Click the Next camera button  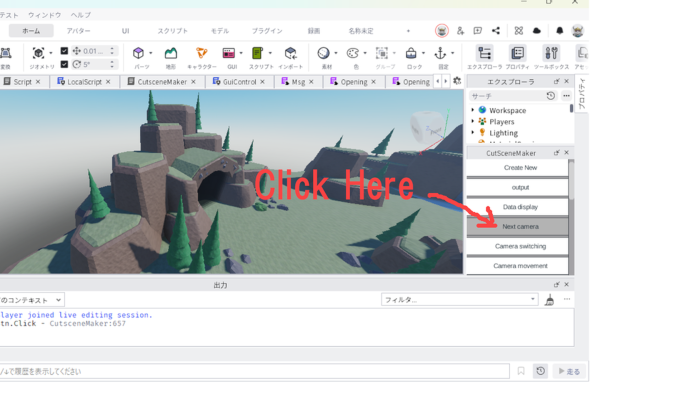point(518,227)
